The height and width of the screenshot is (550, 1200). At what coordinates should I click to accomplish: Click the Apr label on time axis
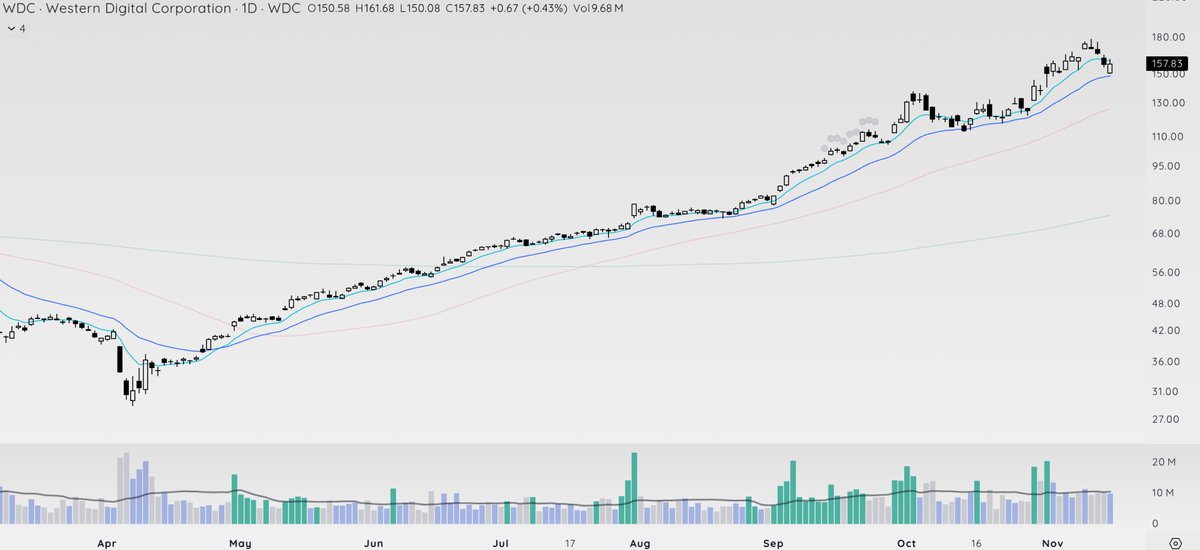pyautogui.click(x=105, y=545)
